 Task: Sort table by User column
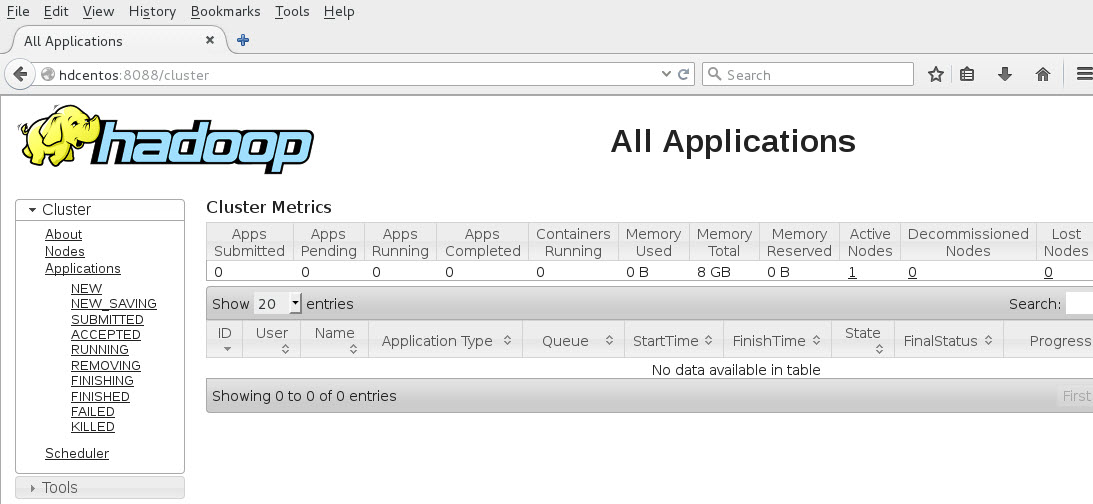271,339
